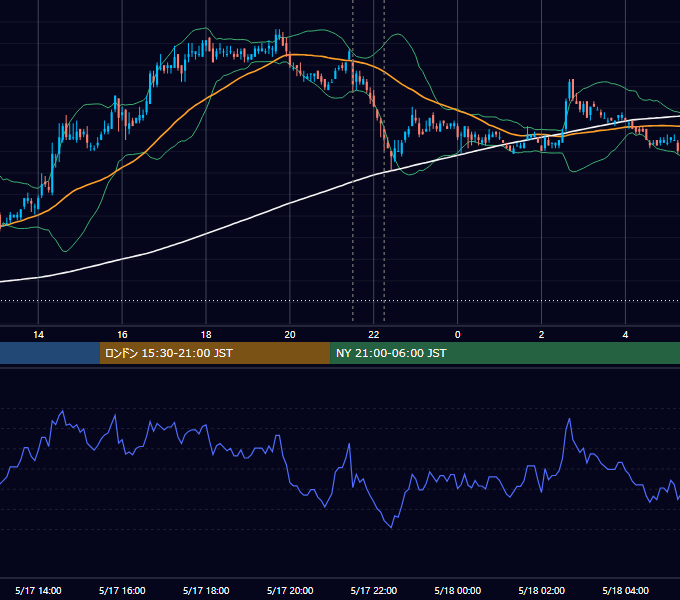Image resolution: width=680 pixels, height=600 pixels.
Task: Click the 0 hour axis label
Action: pos(458,335)
